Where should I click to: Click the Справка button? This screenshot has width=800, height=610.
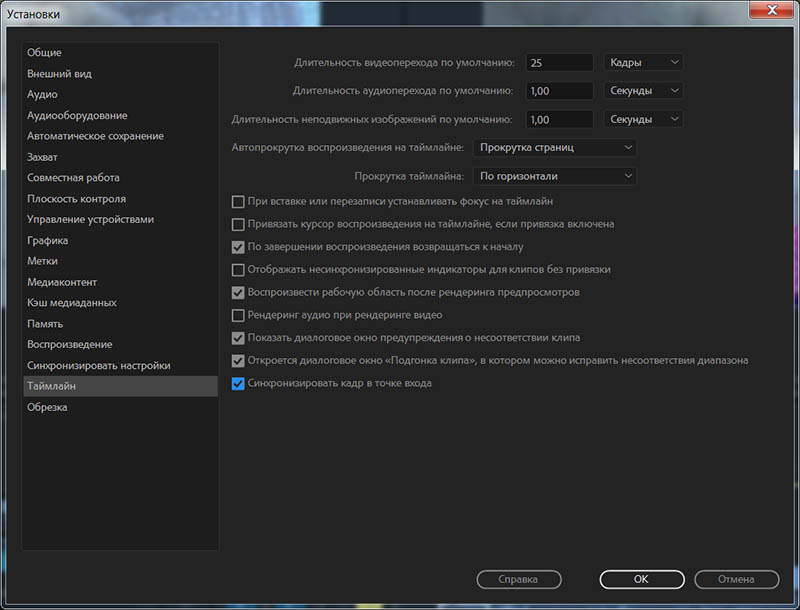click(519, 579)
